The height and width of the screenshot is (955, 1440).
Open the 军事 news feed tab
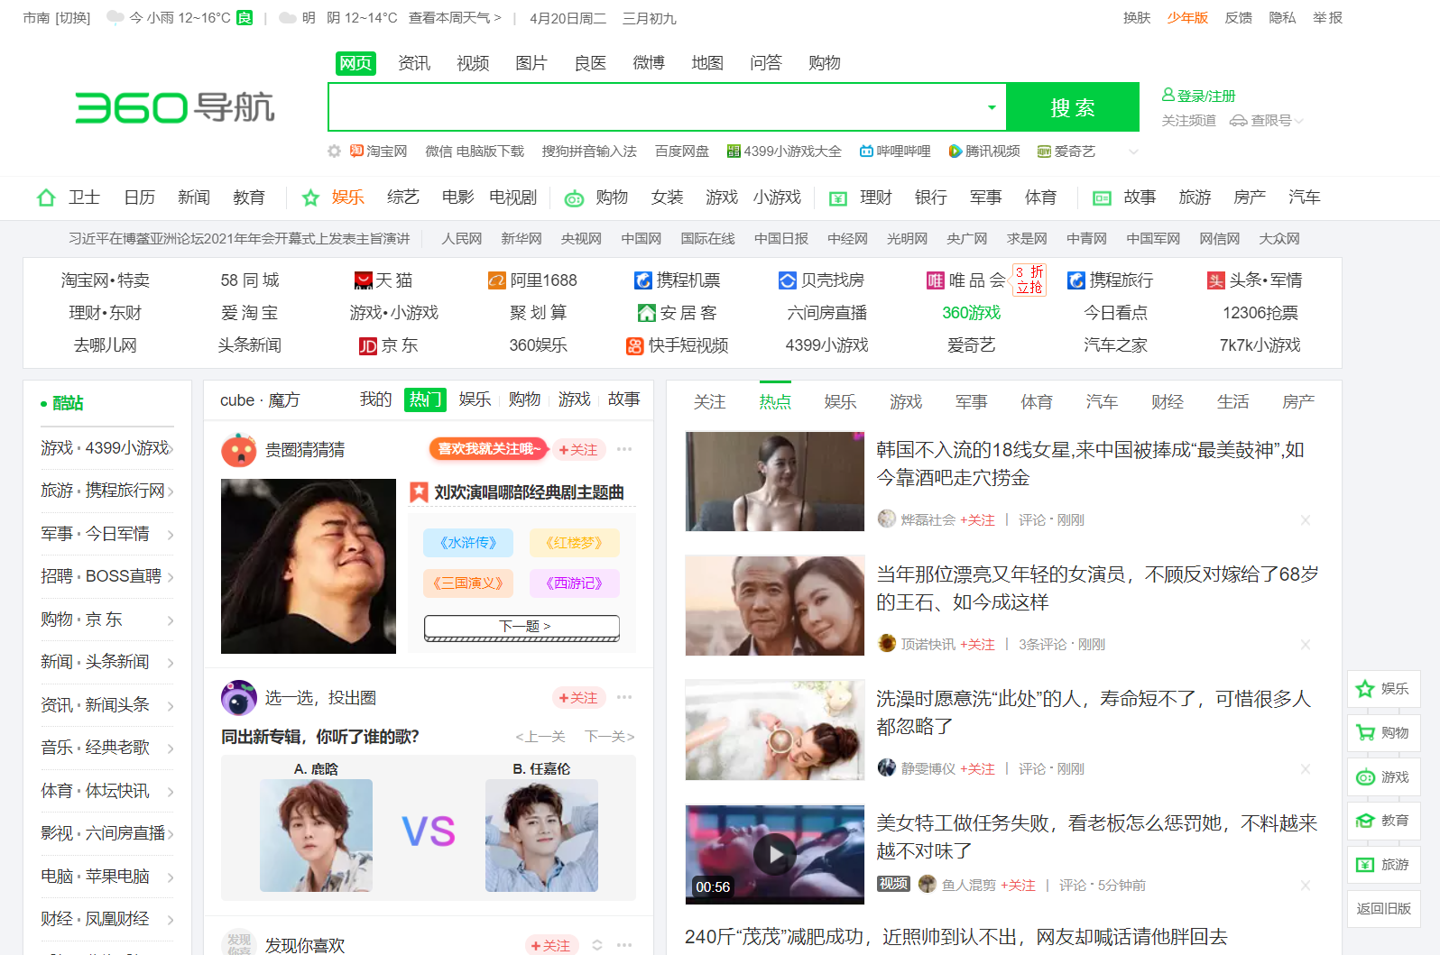(971, 402)
